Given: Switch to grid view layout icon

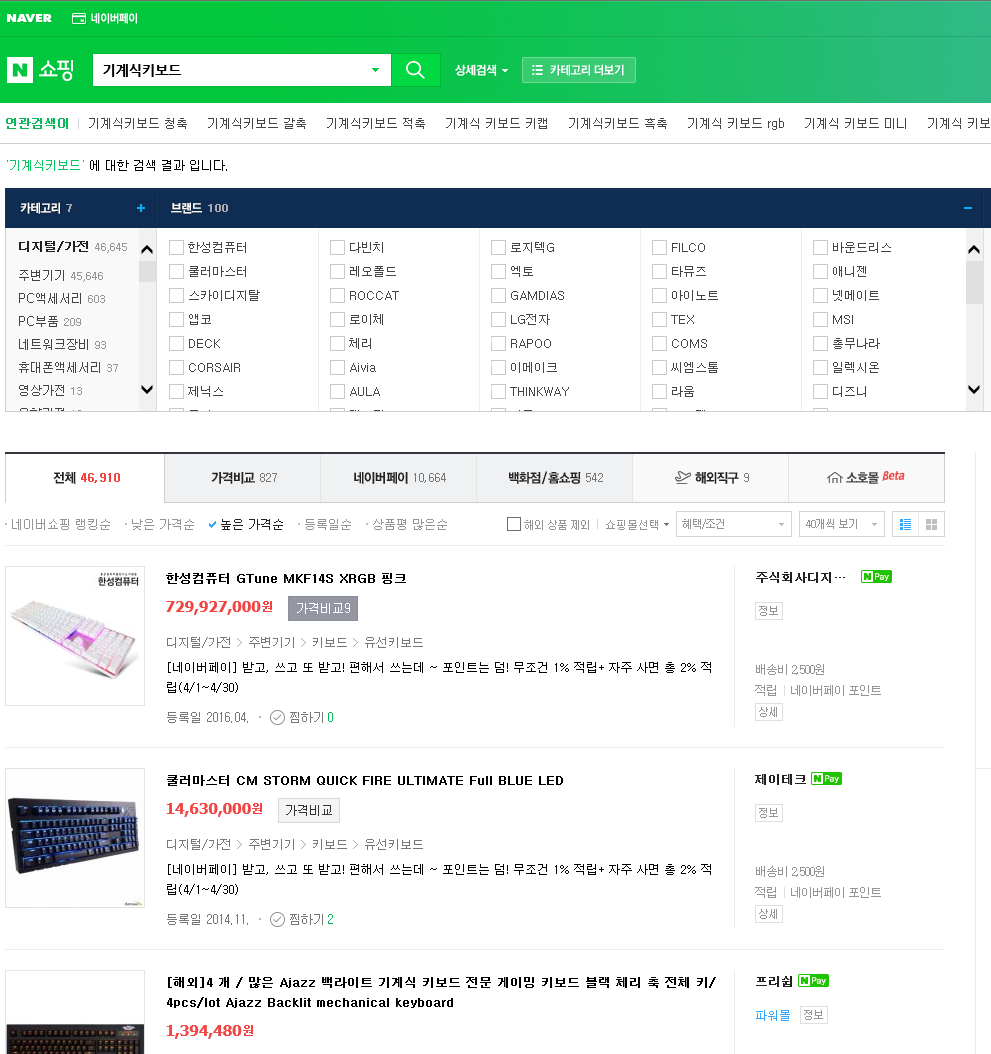Looking at the screenshot, I should 932,524.
